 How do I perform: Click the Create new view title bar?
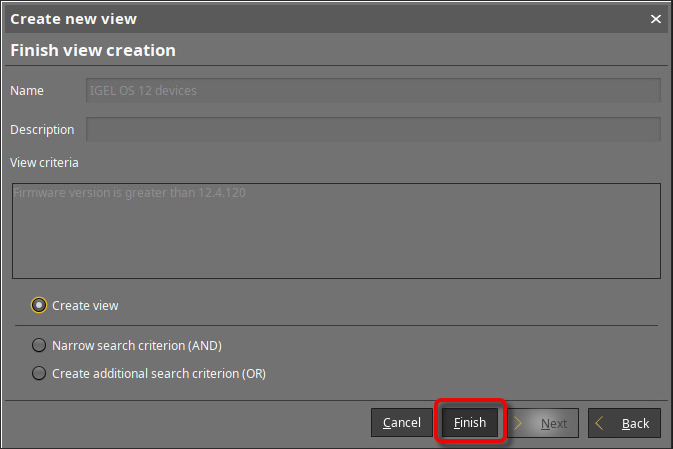(x=300, y=19)
